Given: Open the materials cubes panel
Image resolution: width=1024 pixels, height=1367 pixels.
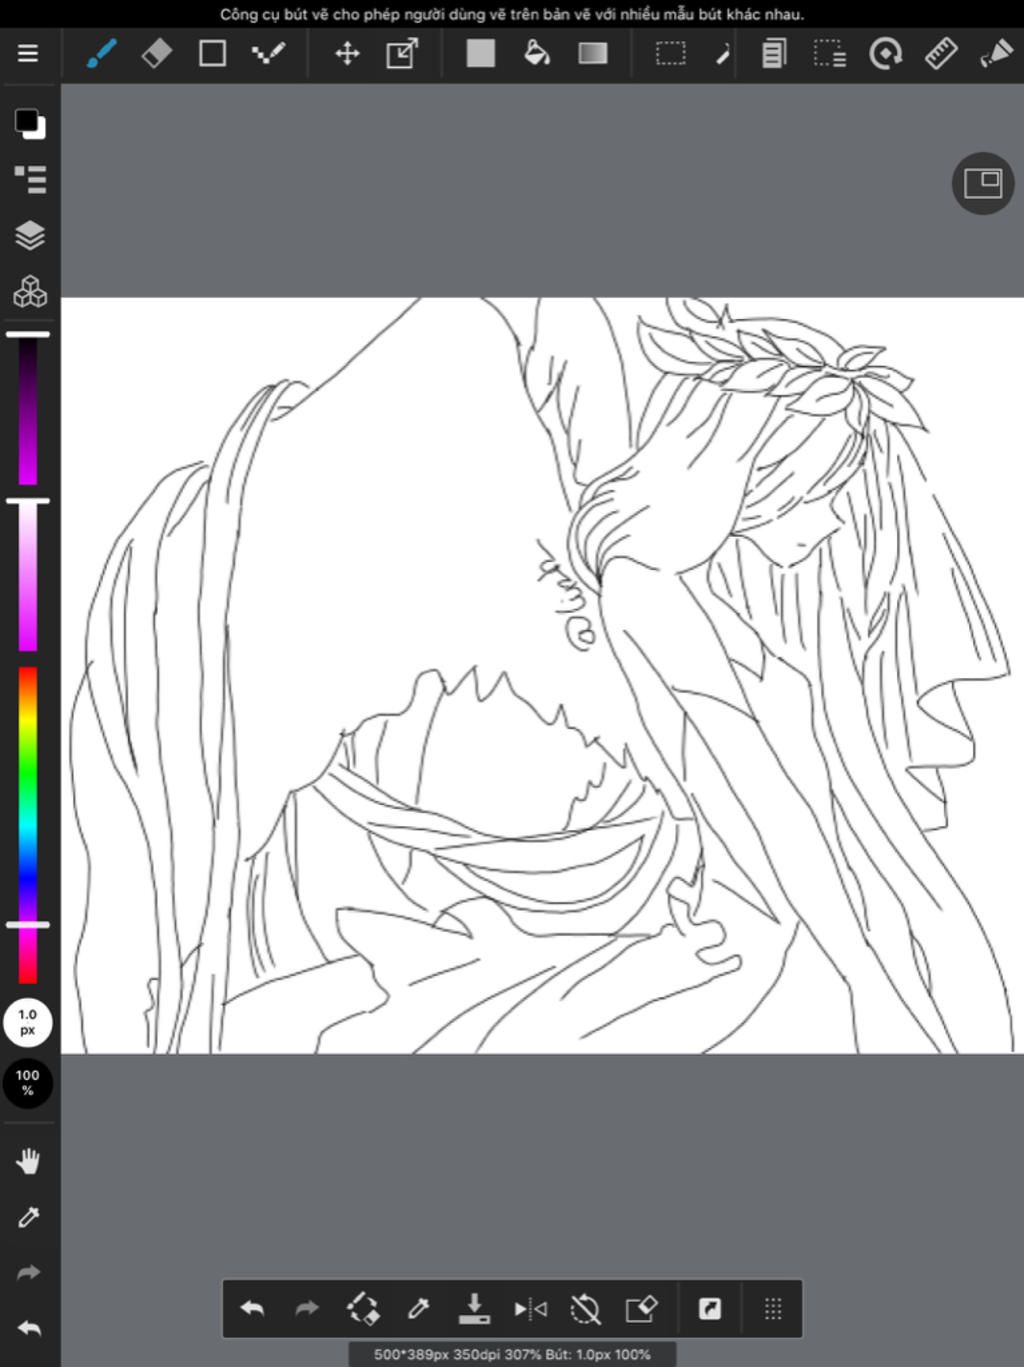Looking at the screenshot, I should (30, 291).
